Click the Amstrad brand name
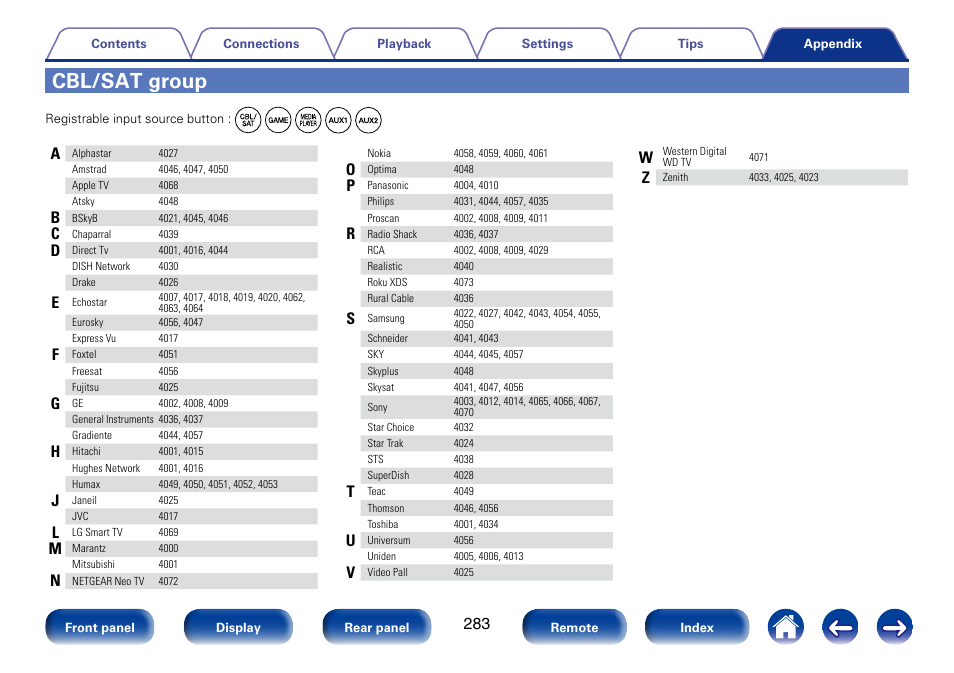Image resolution: width=954 pixels, height=673 pixels. tap(89, 169)
